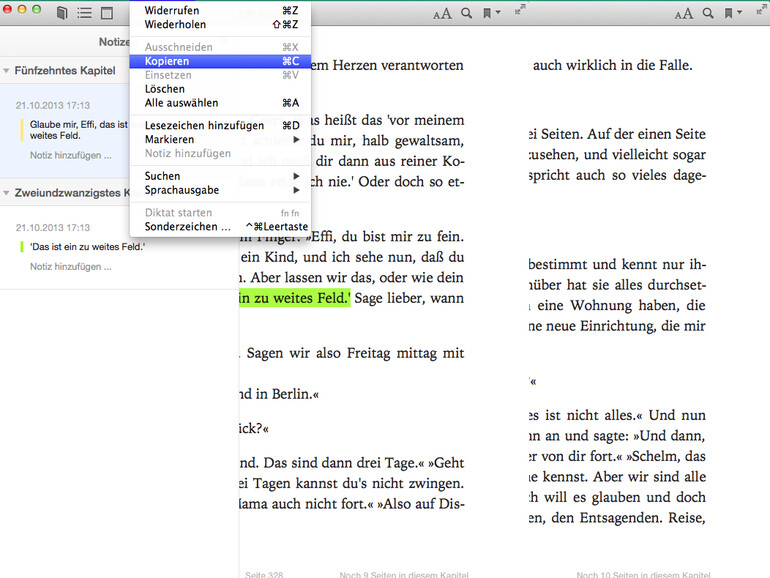Click the search magnifier in right book window
The image size is (770, 578).
point(708,13)
